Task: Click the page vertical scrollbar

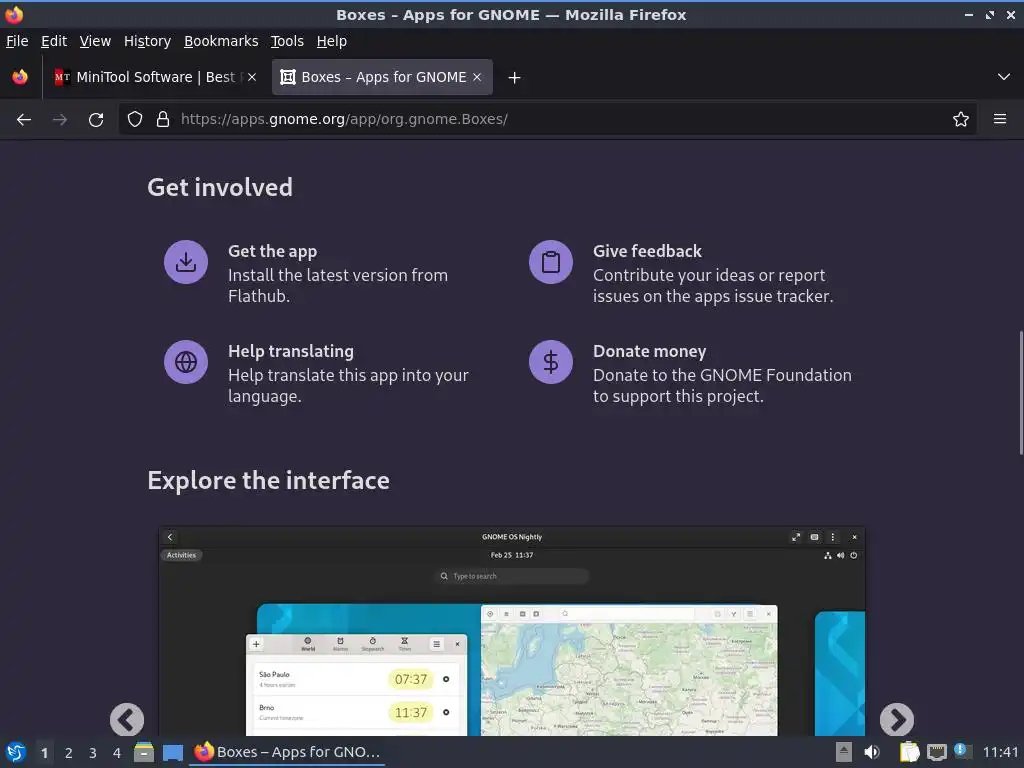Action: 1021,392
